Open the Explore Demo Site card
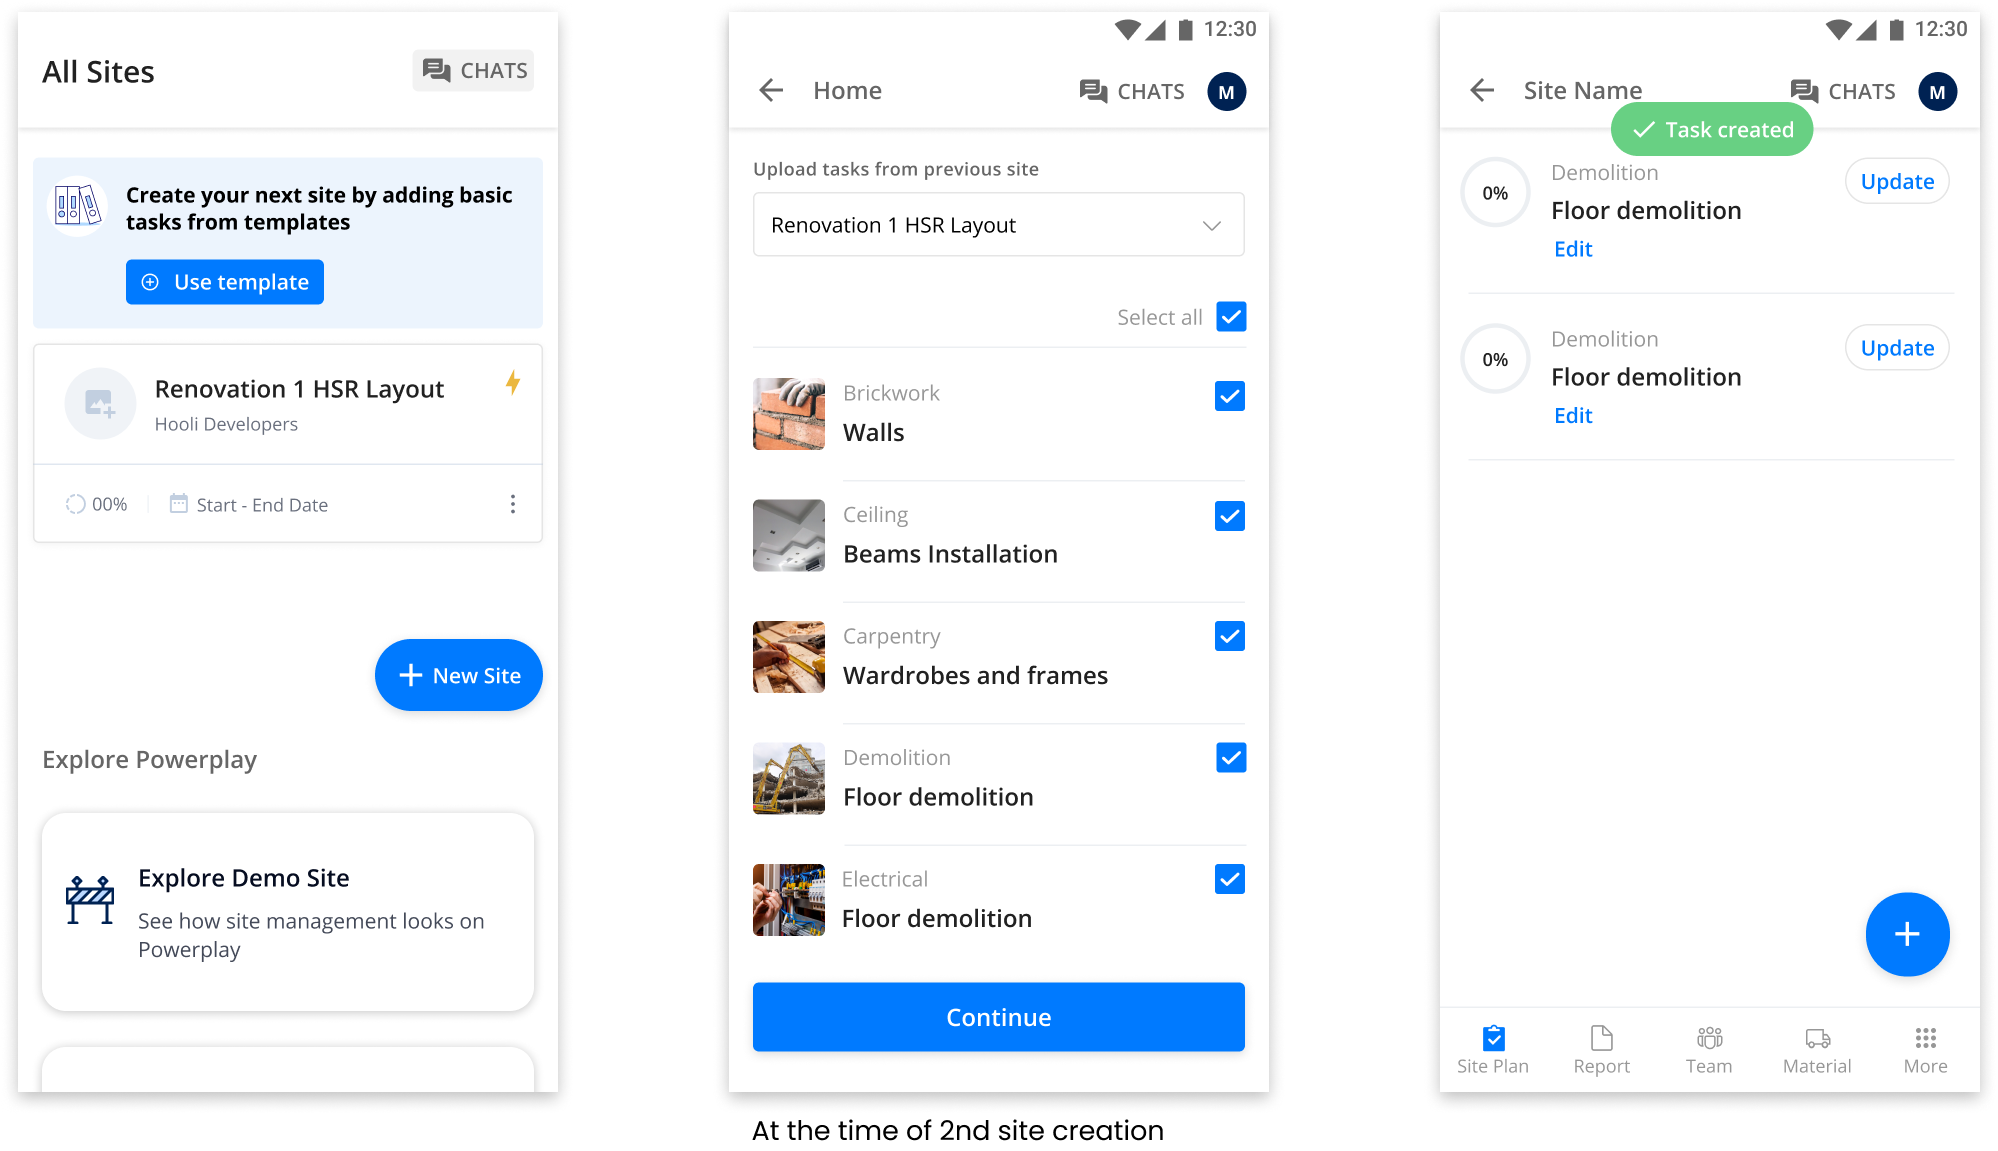Image resolution: width=1998 pixels, height=1151 pixels. [x=288, y=911]
